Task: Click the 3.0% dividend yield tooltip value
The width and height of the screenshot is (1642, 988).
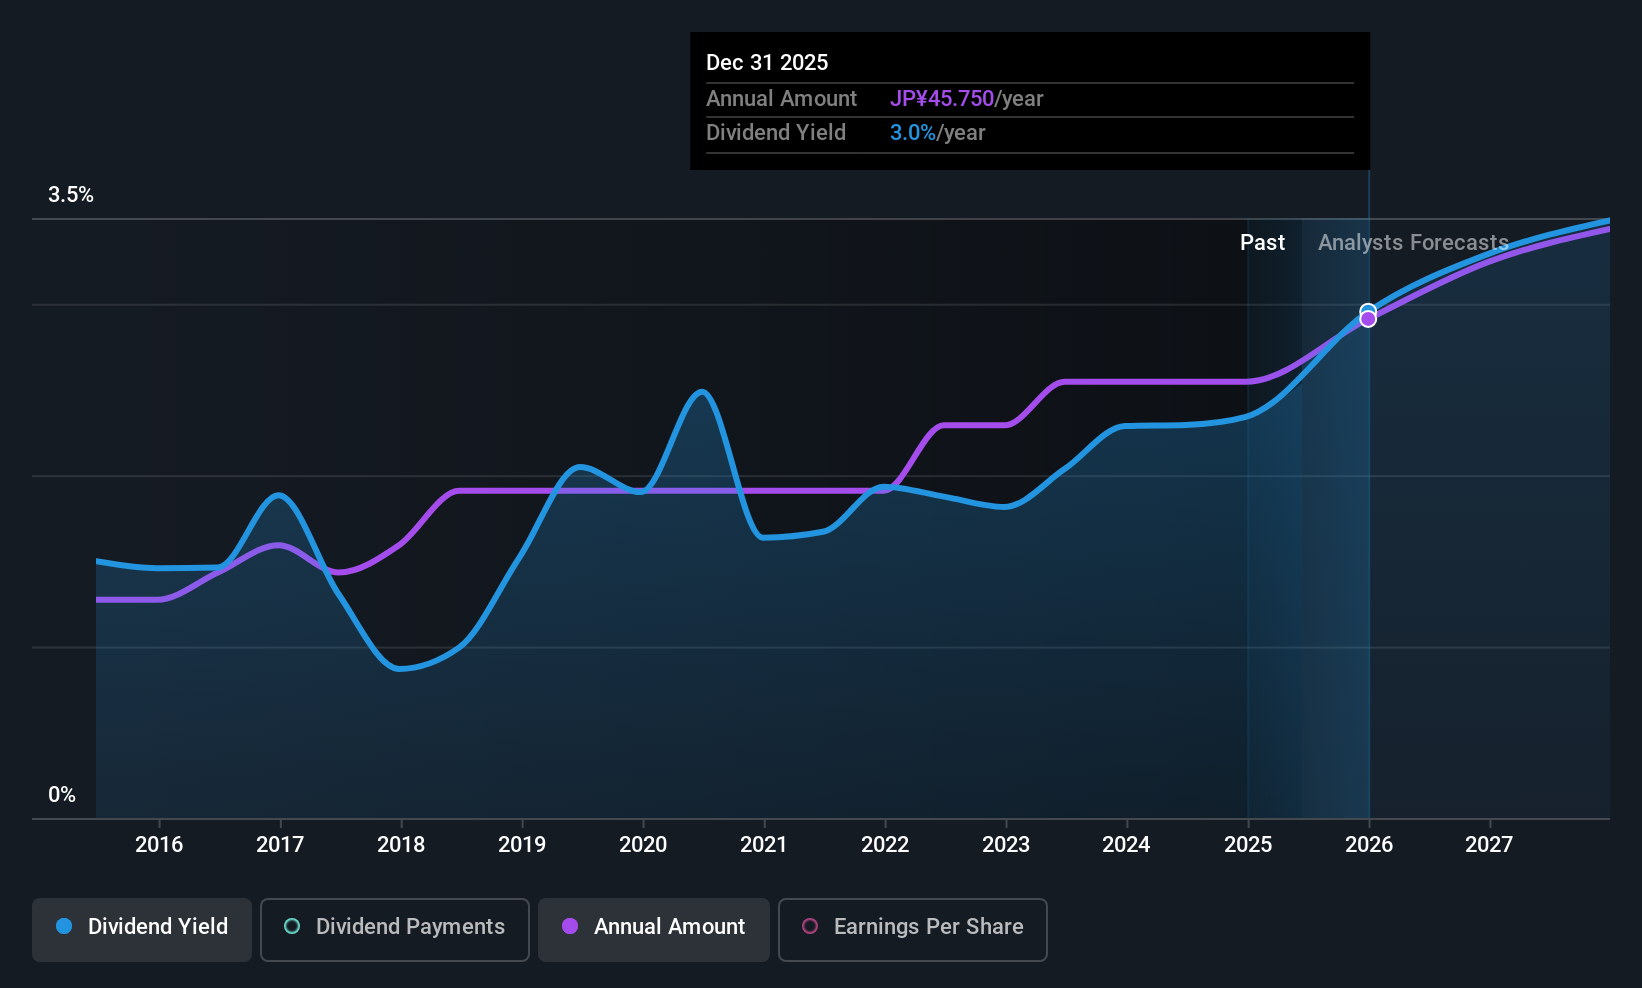Action: click(913, 132)
